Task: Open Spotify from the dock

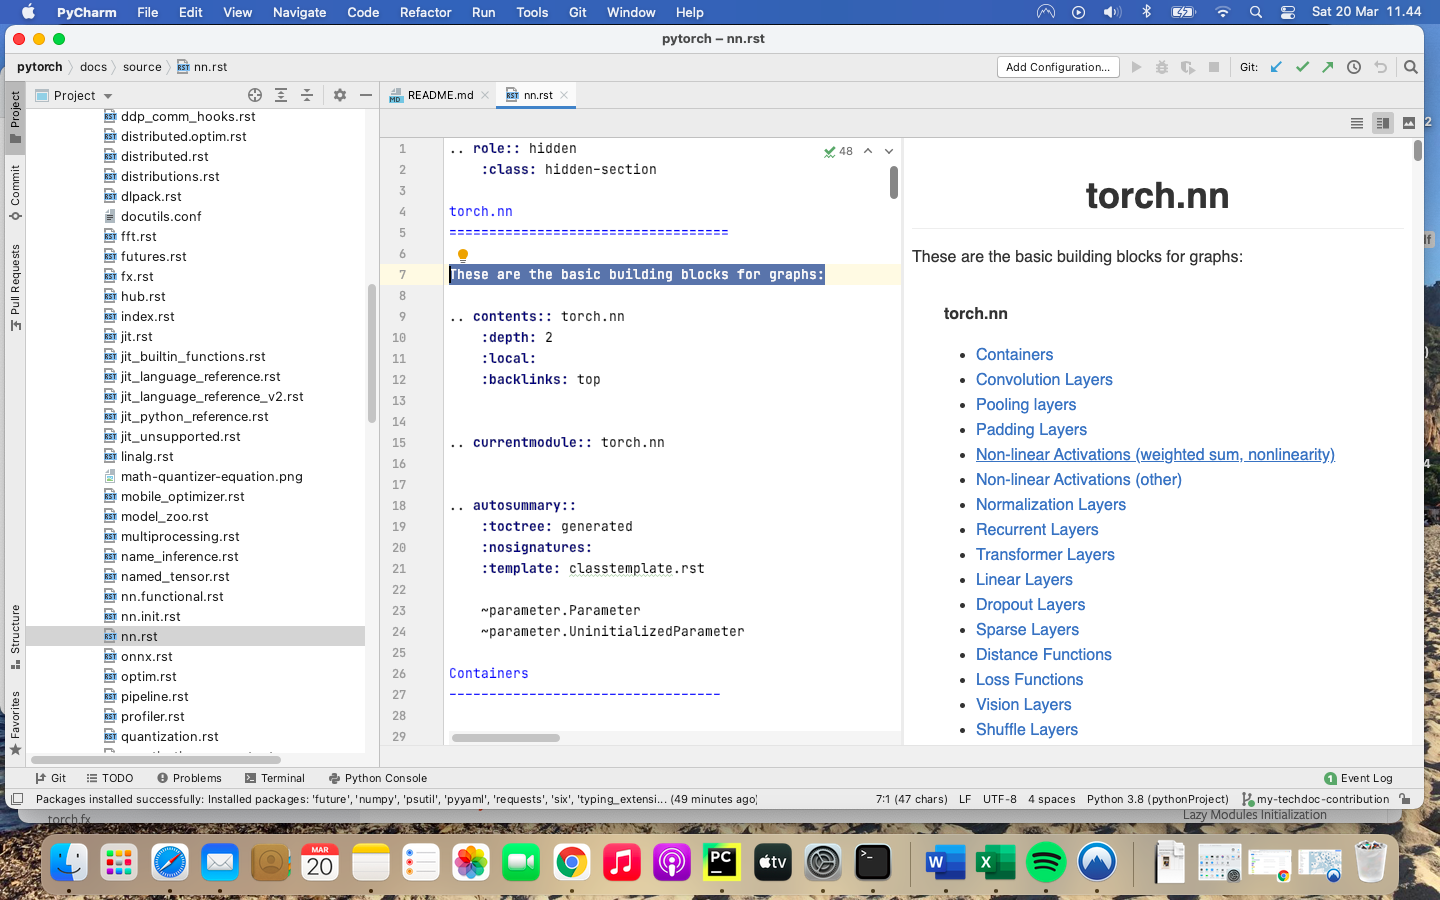Action: click(1046, 862)
